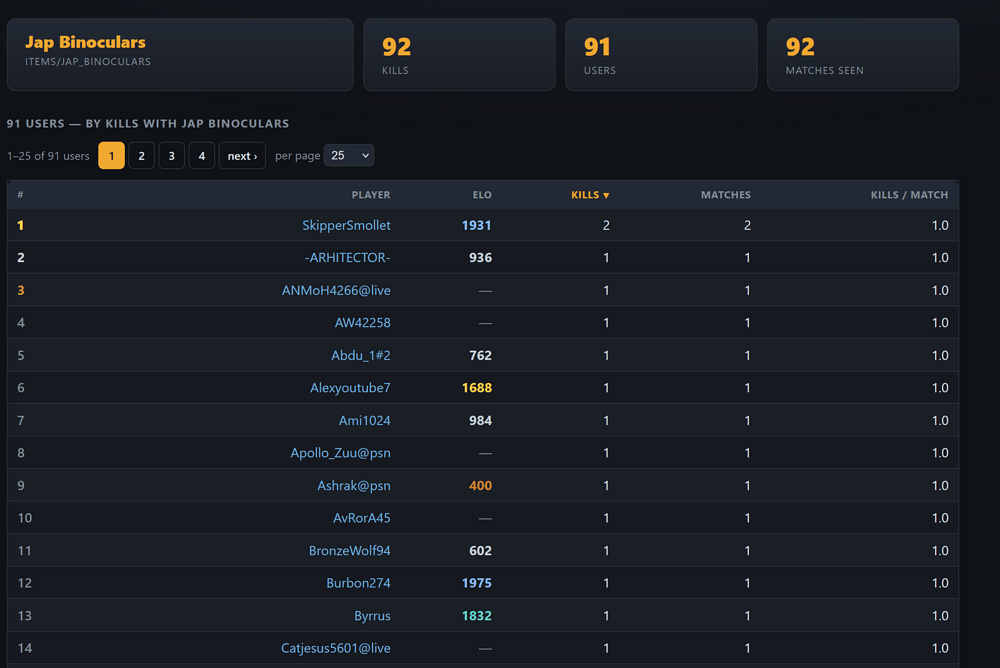
Task: Click the 92 KILLS stat card
Action: [459, 54]
